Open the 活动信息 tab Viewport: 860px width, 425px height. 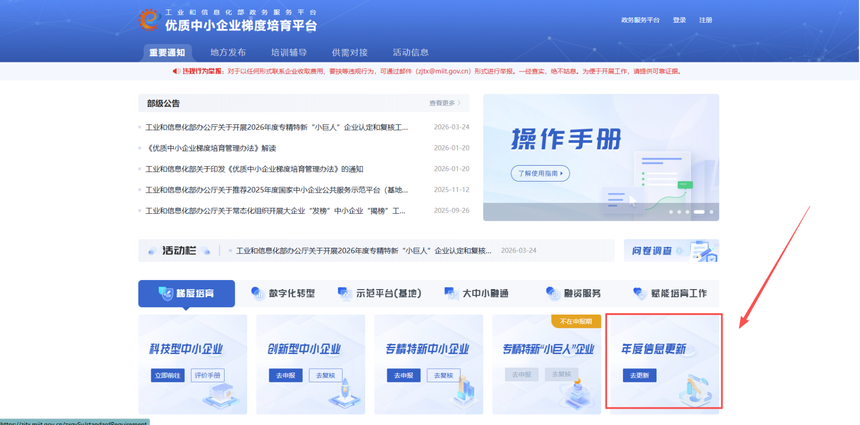[x=411, y=53]
